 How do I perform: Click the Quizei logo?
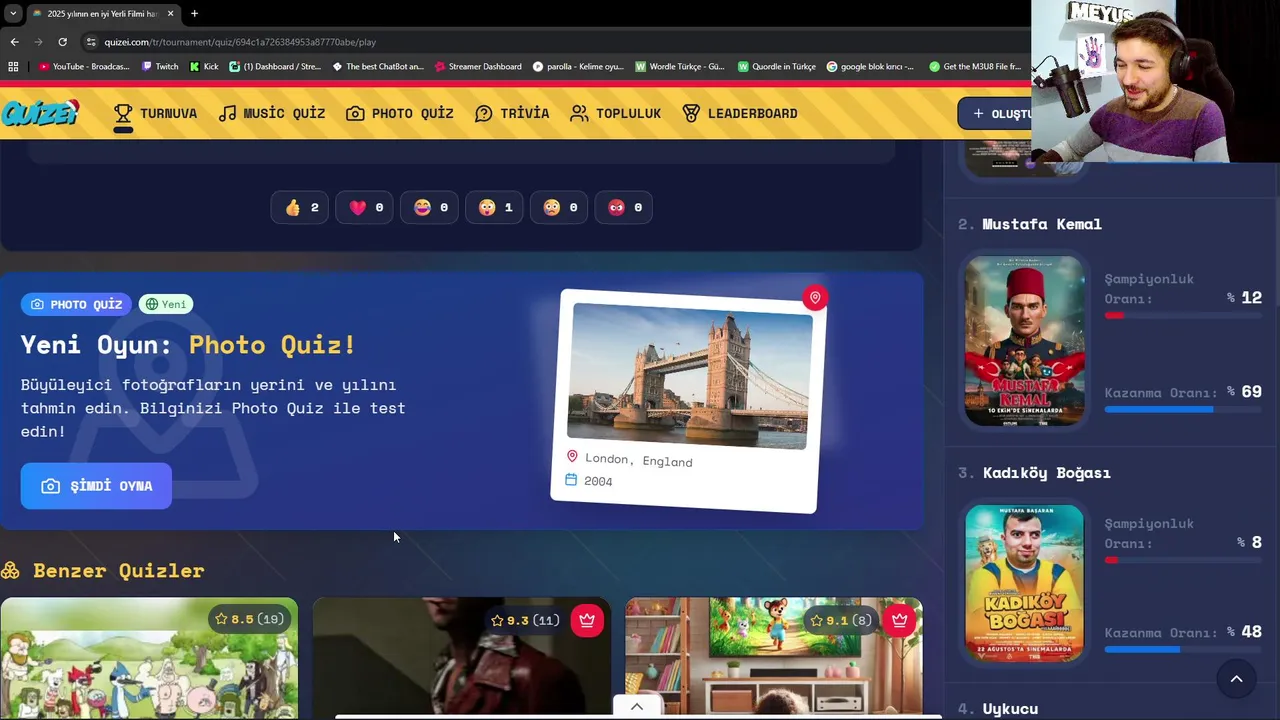coord(40,113)
